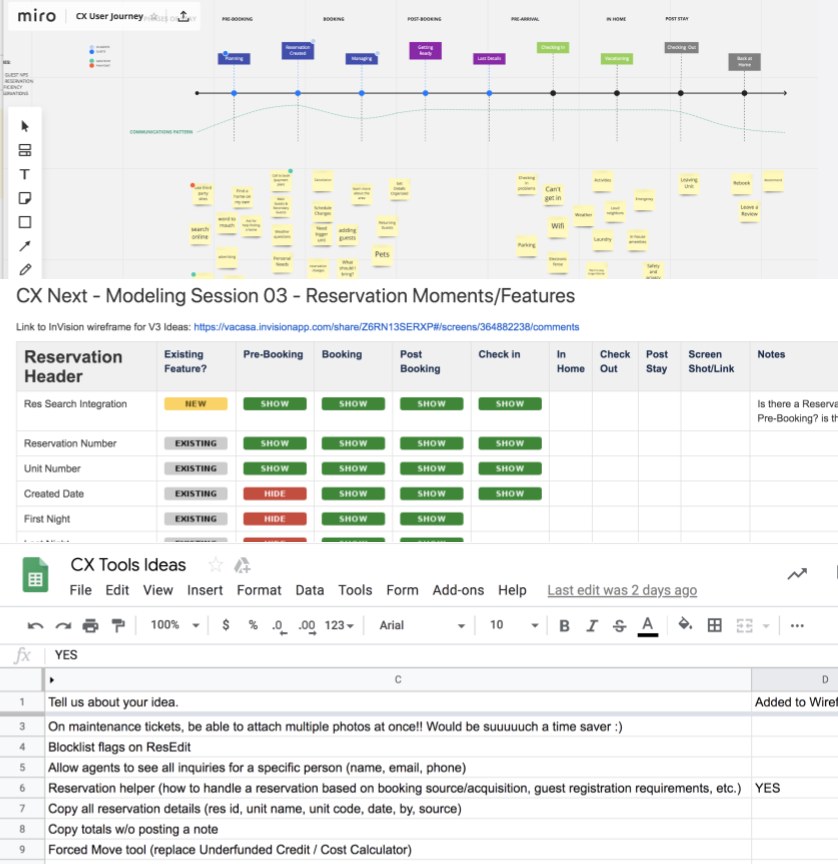Open the font size 10 dropdown
The image size is (838, 864).
513,625
